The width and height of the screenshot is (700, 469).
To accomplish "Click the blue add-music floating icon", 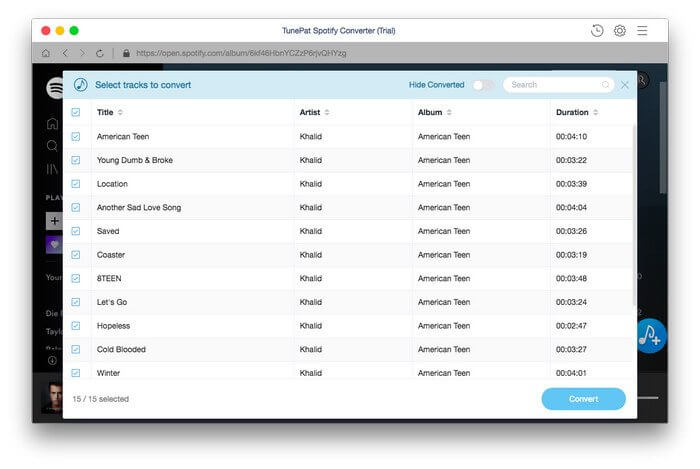I will click(x=650, y=335).
